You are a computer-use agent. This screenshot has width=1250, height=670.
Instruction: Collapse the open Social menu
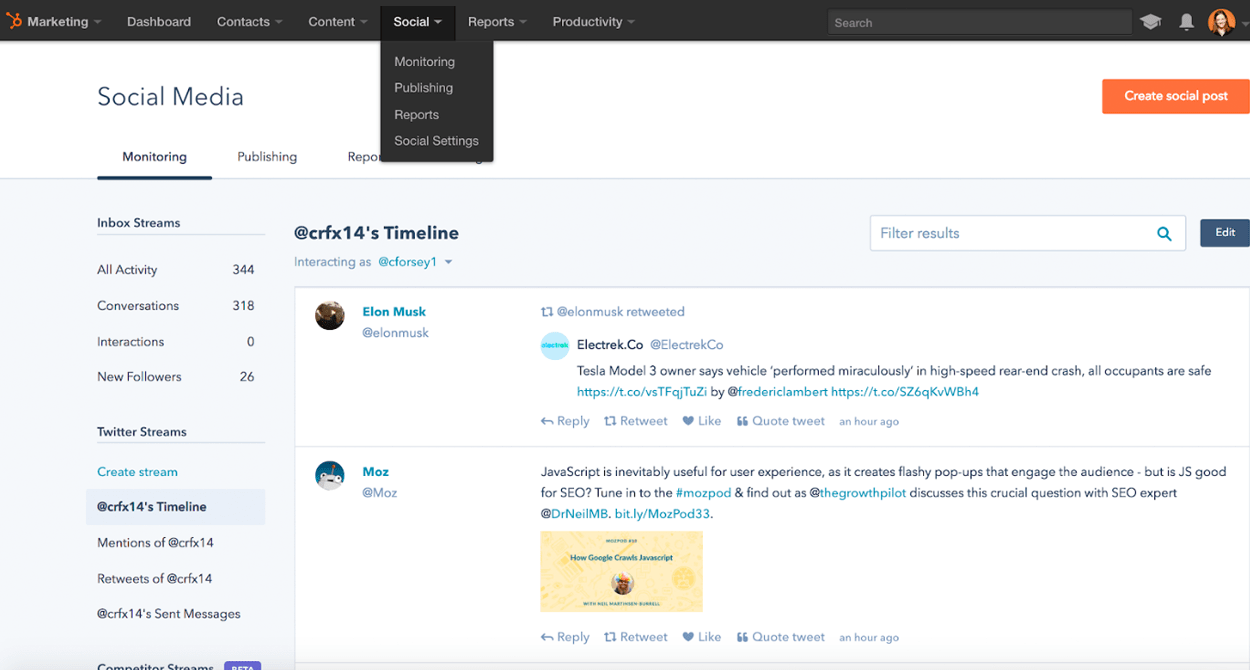click(x=418, y=22)
